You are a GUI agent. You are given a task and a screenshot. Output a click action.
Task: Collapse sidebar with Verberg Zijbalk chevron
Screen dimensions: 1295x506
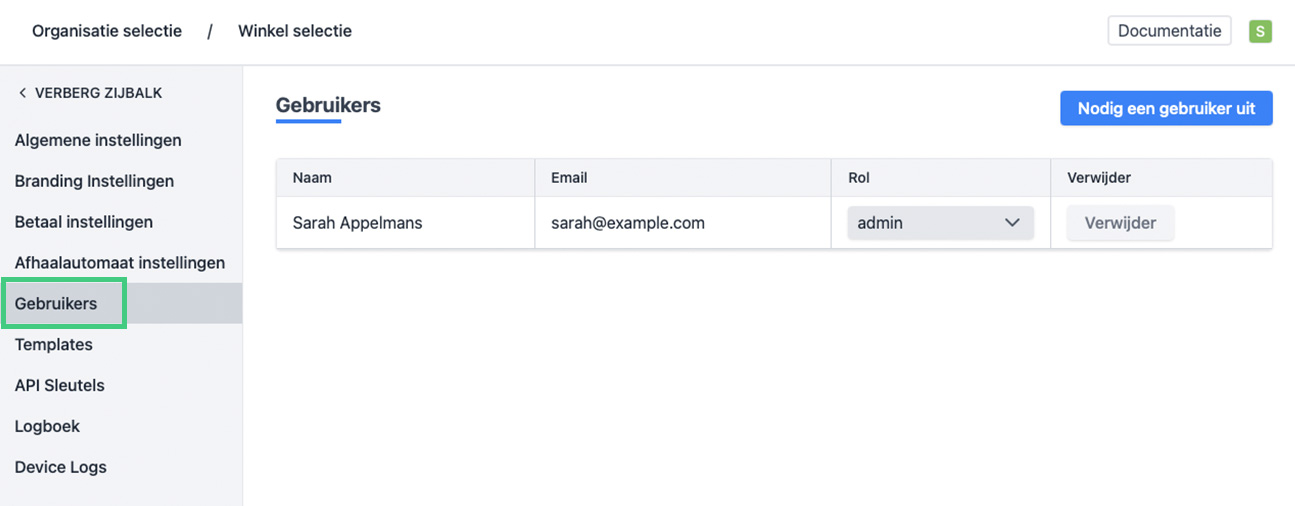pyautogui.click(x=22, y=93)
